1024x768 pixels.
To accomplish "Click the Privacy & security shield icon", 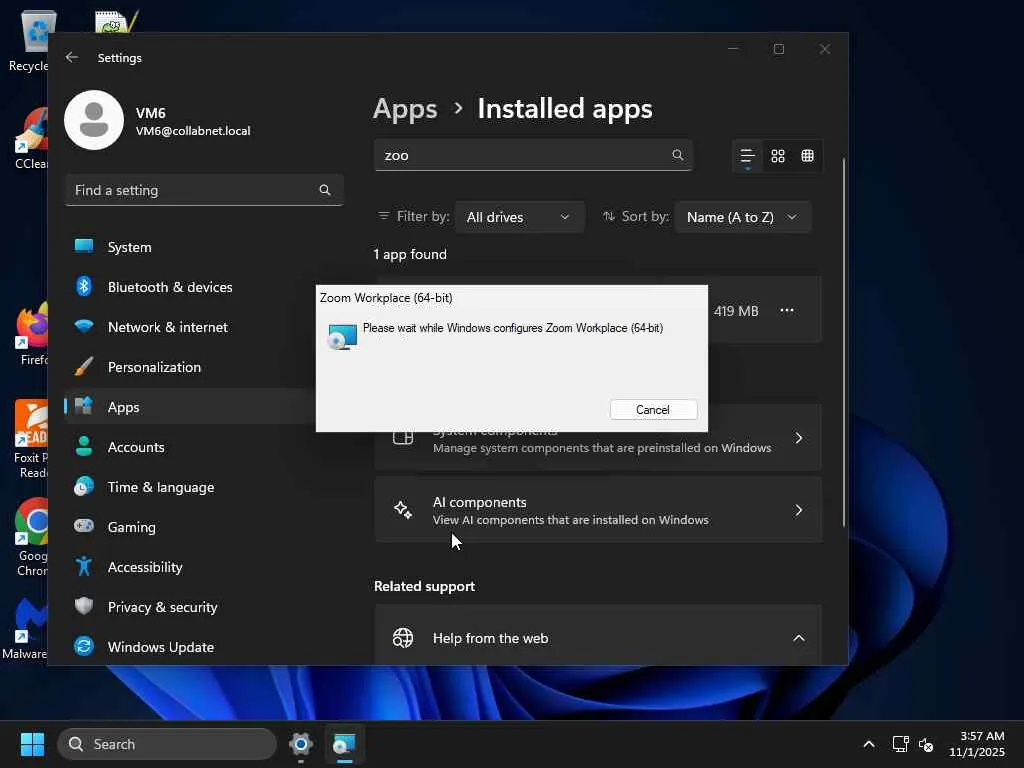I will [84, 606].
